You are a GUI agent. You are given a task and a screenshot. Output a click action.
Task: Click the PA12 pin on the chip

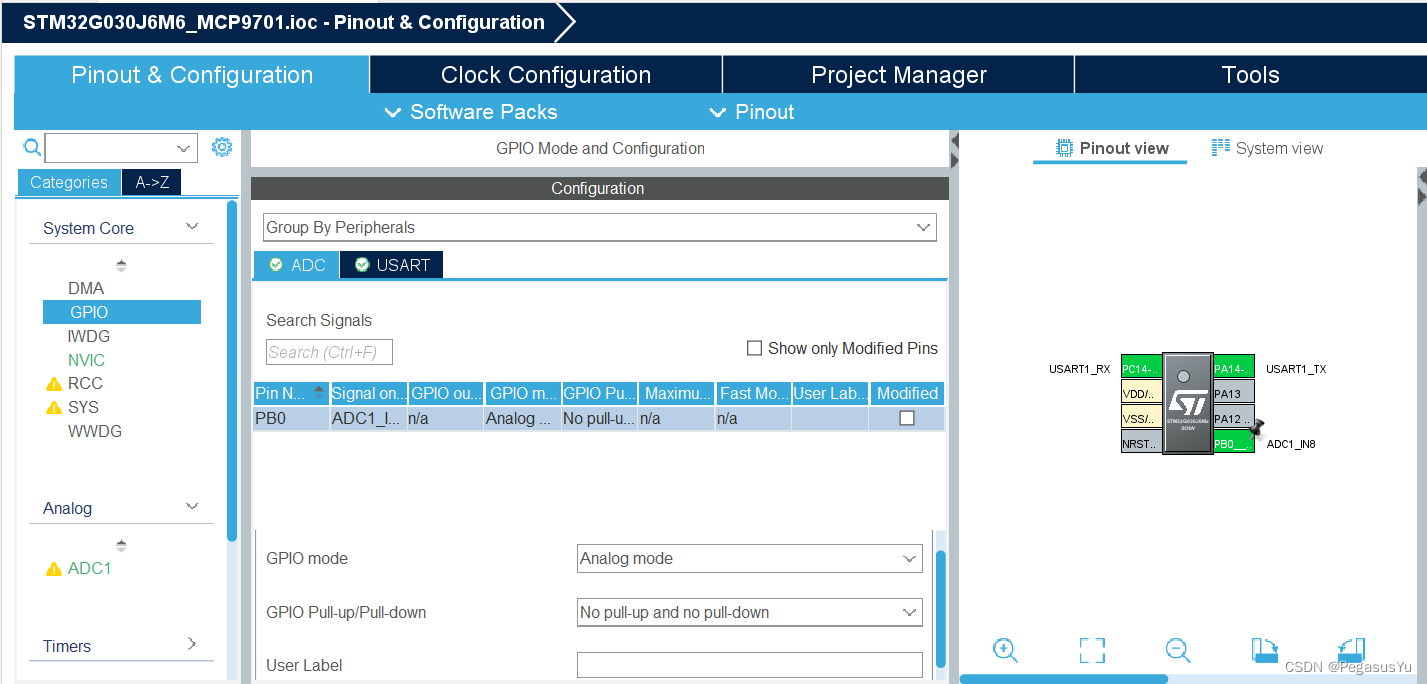pos(1233,419)
